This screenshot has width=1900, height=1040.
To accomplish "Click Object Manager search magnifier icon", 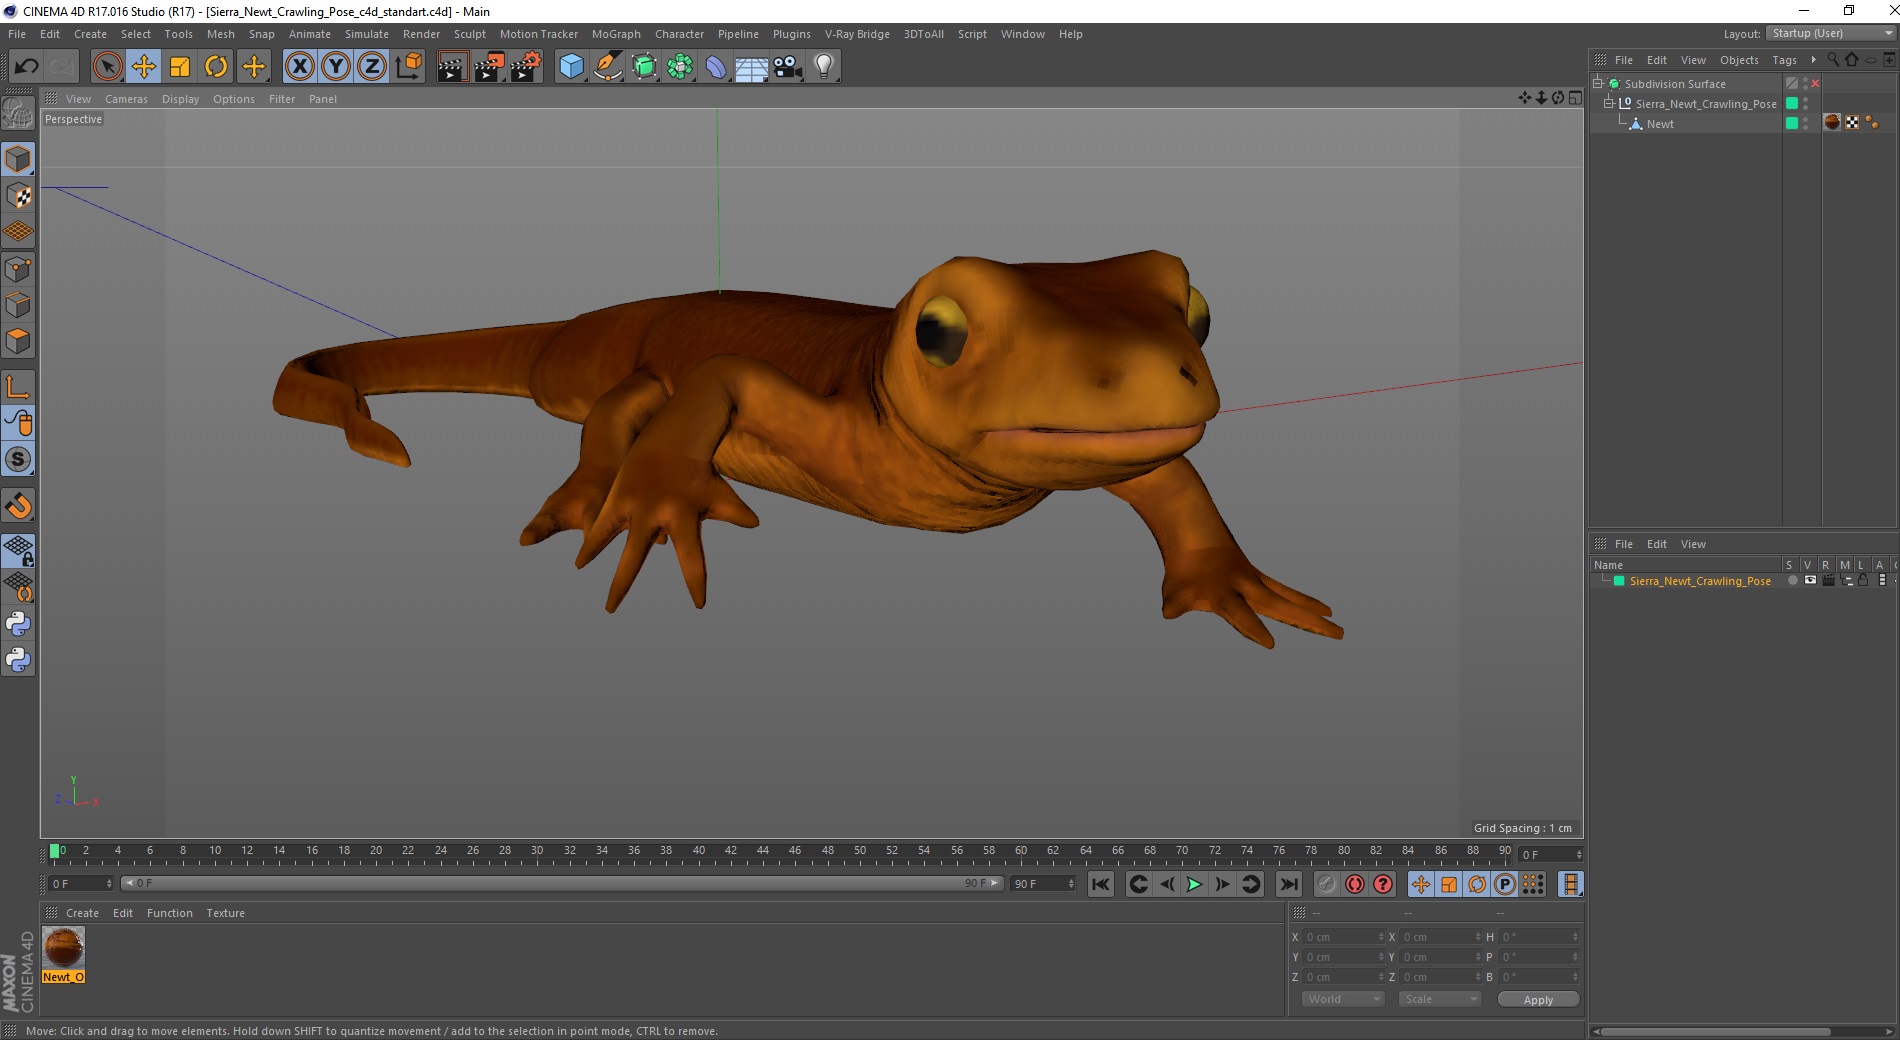I will pos(1833,60).
